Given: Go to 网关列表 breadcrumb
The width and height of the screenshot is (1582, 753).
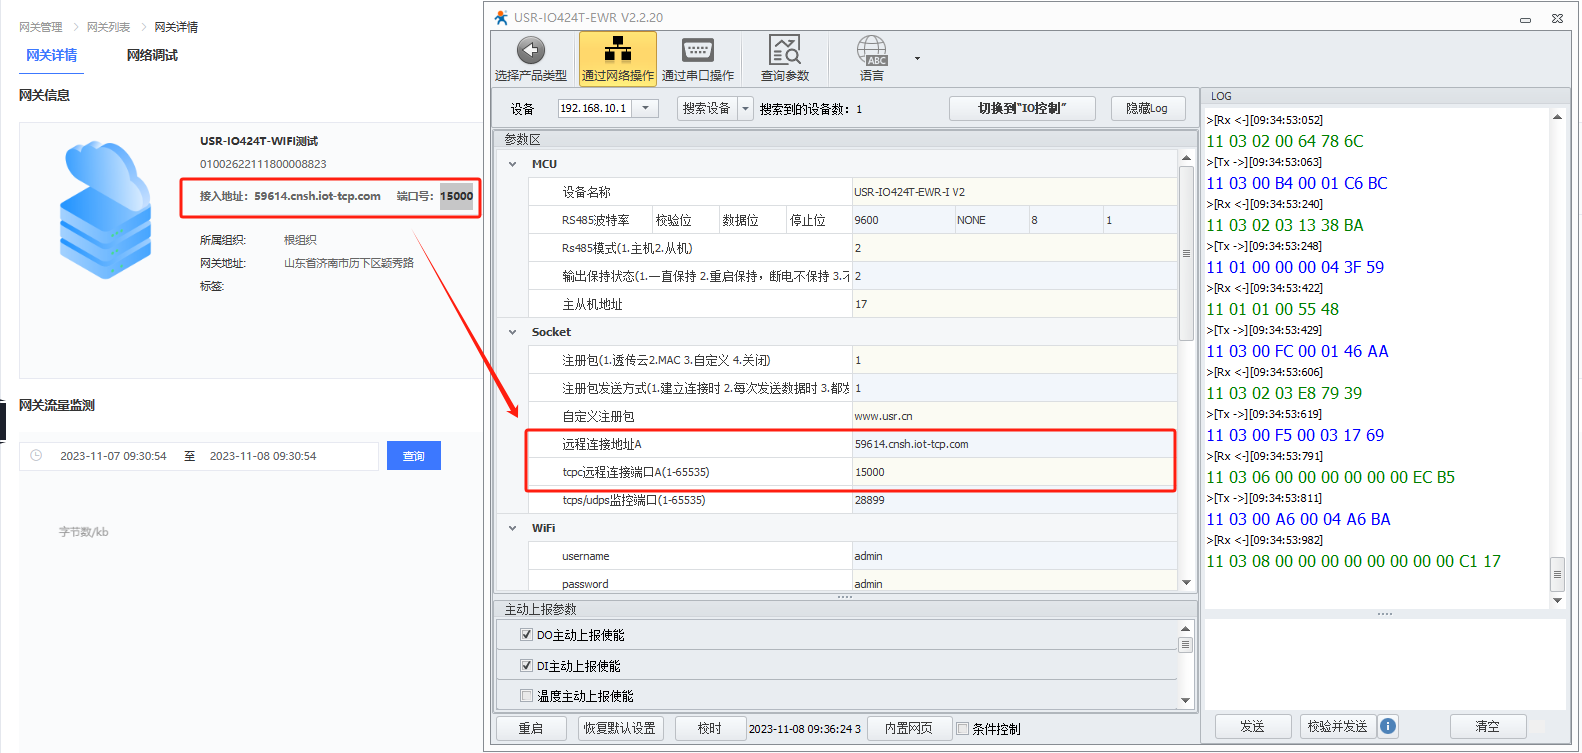Looking at the screenshot, I should (108, 27).
